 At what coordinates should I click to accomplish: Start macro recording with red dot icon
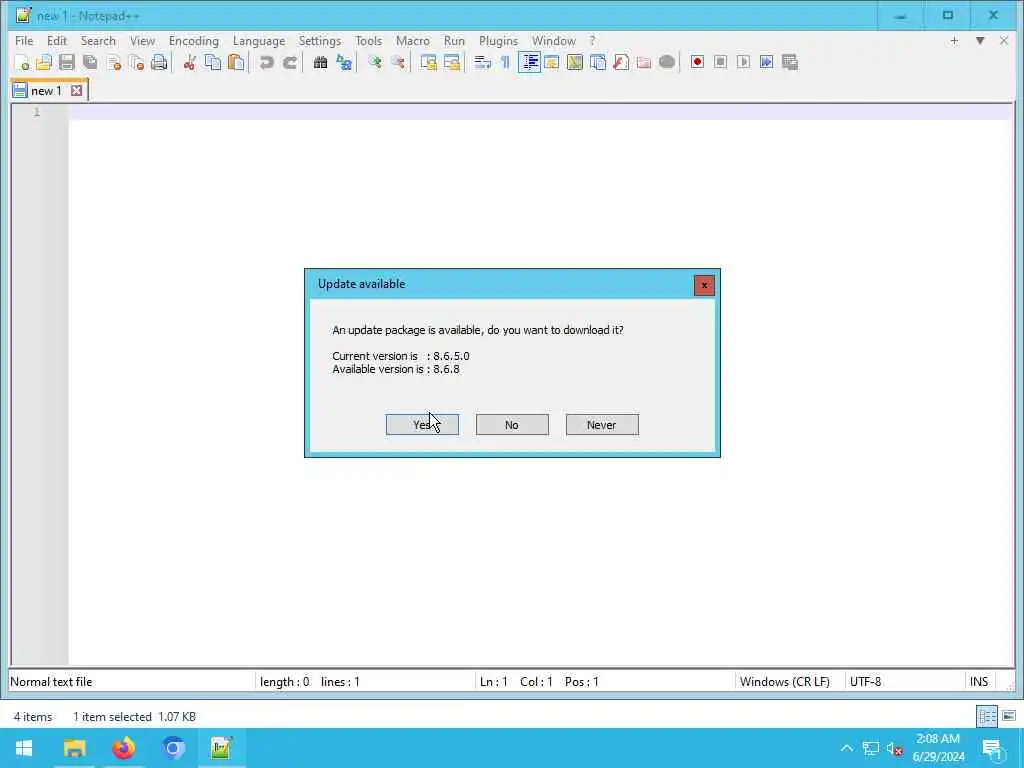pos(697,63)
